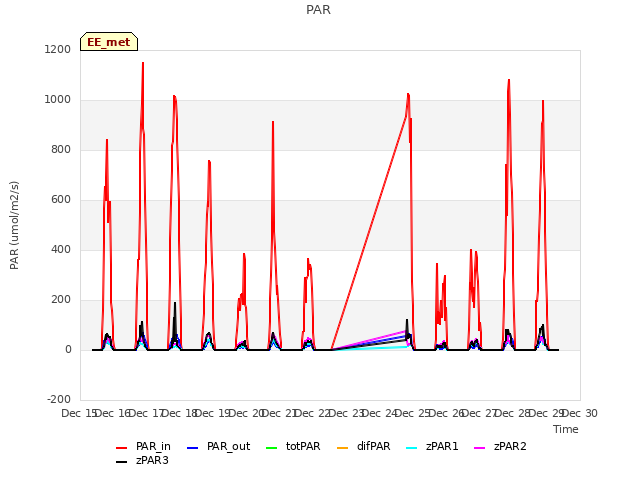Click the Dec 15 x-axis tick label
The height and width of the screenshot is (480, 640).
click(x=78, y=413)
